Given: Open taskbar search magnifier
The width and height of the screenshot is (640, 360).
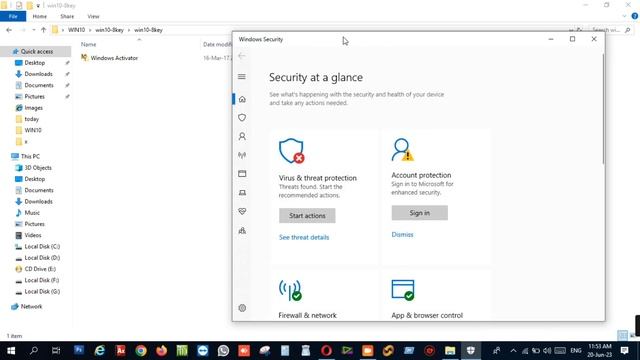Looking at the screenshot, I should click(x=34, y=351).
